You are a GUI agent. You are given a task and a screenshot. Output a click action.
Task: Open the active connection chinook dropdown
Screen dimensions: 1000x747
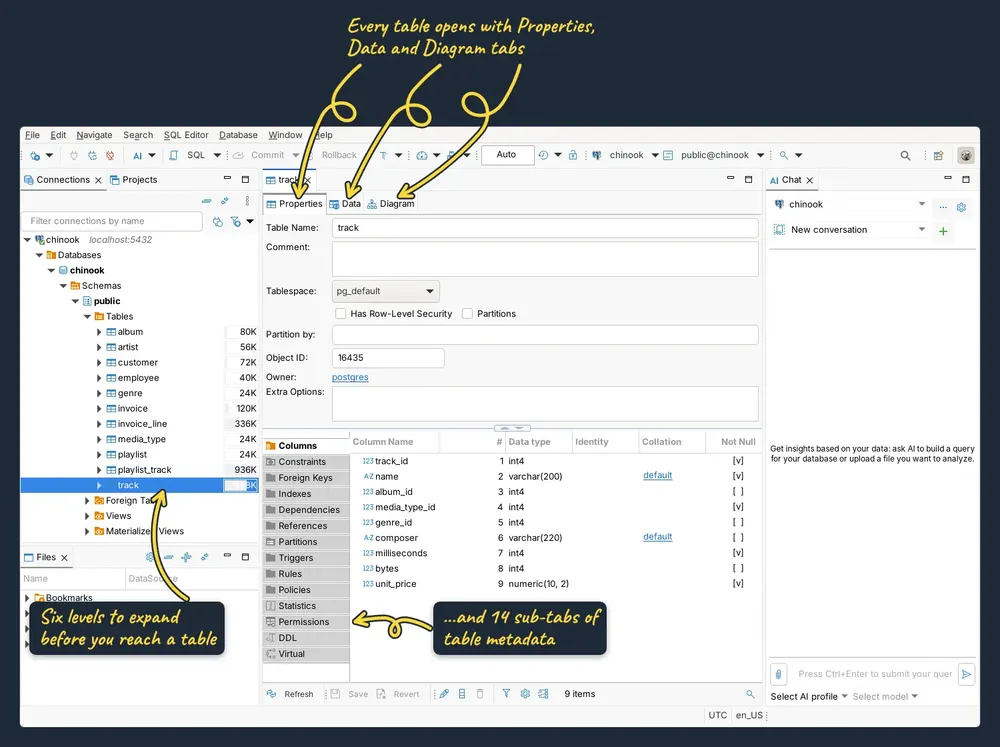[655, 155]
